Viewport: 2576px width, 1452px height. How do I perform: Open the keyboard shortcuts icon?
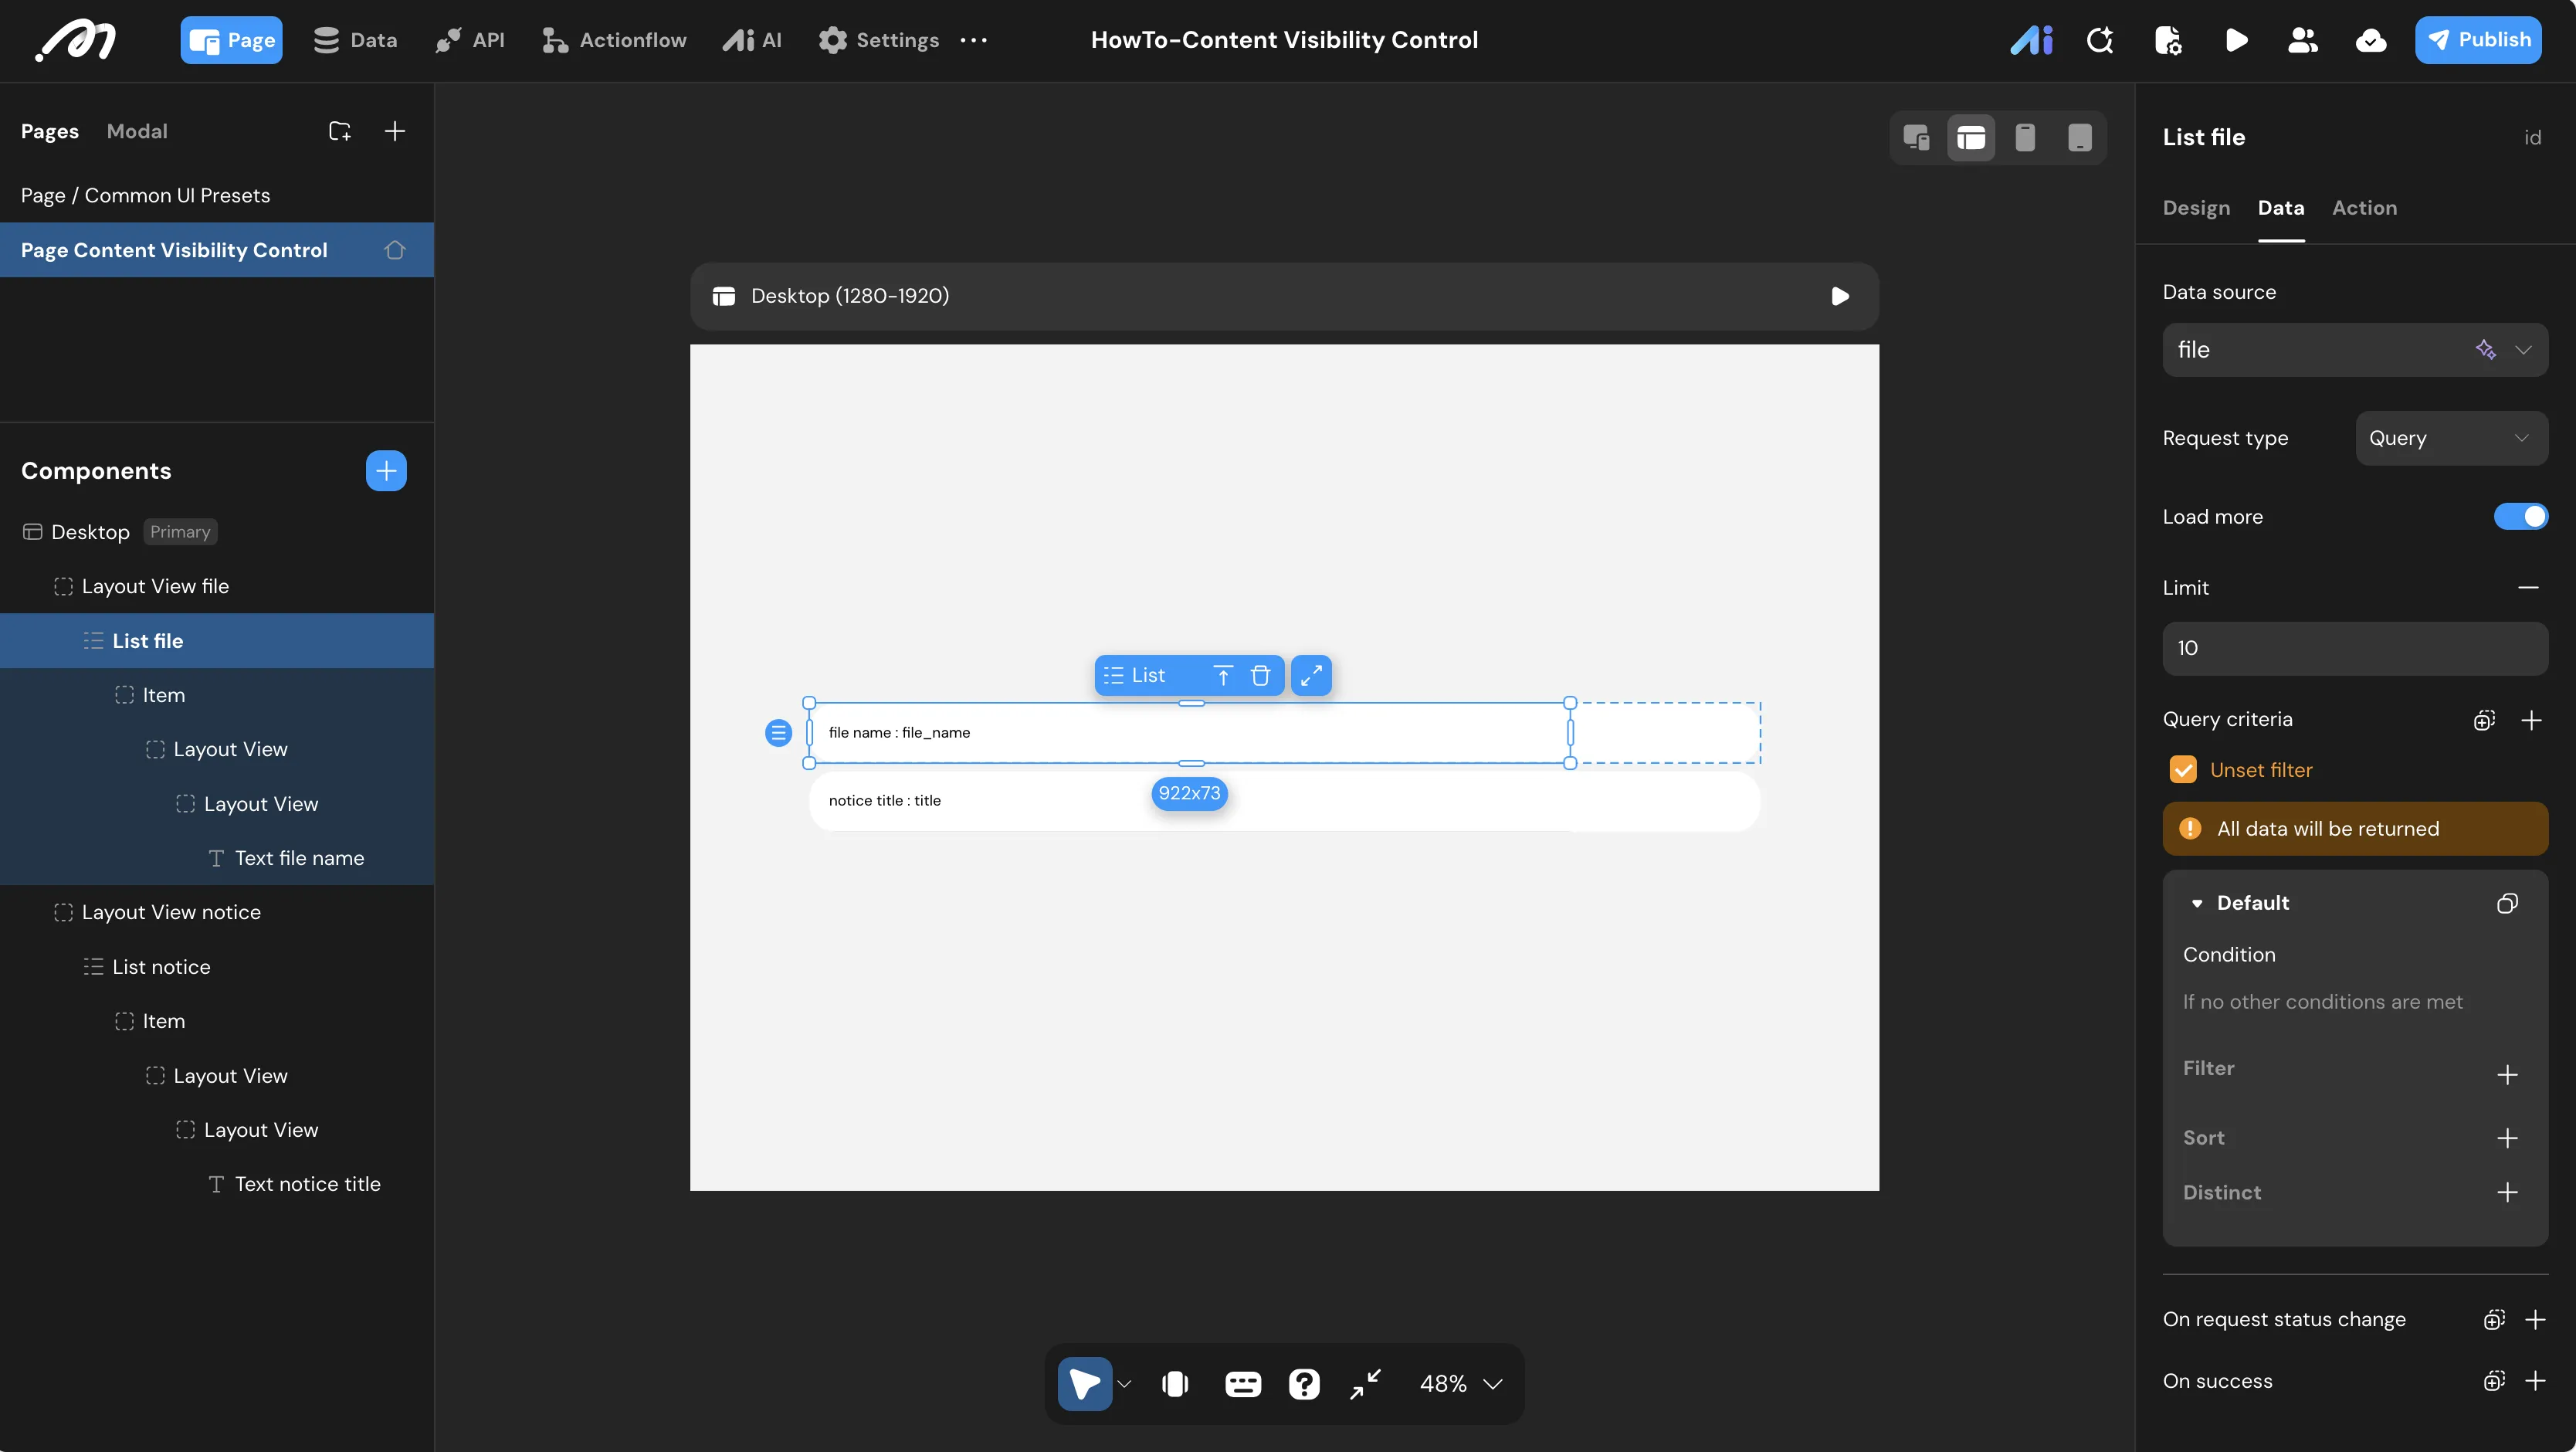[x=1243, y=1384]
